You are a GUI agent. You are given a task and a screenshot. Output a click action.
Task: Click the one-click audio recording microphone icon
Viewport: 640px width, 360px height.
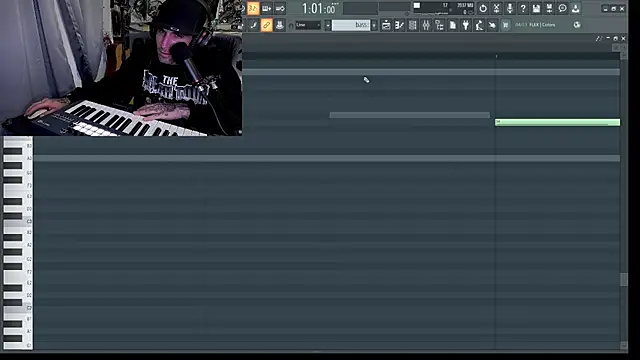[509, 8]
